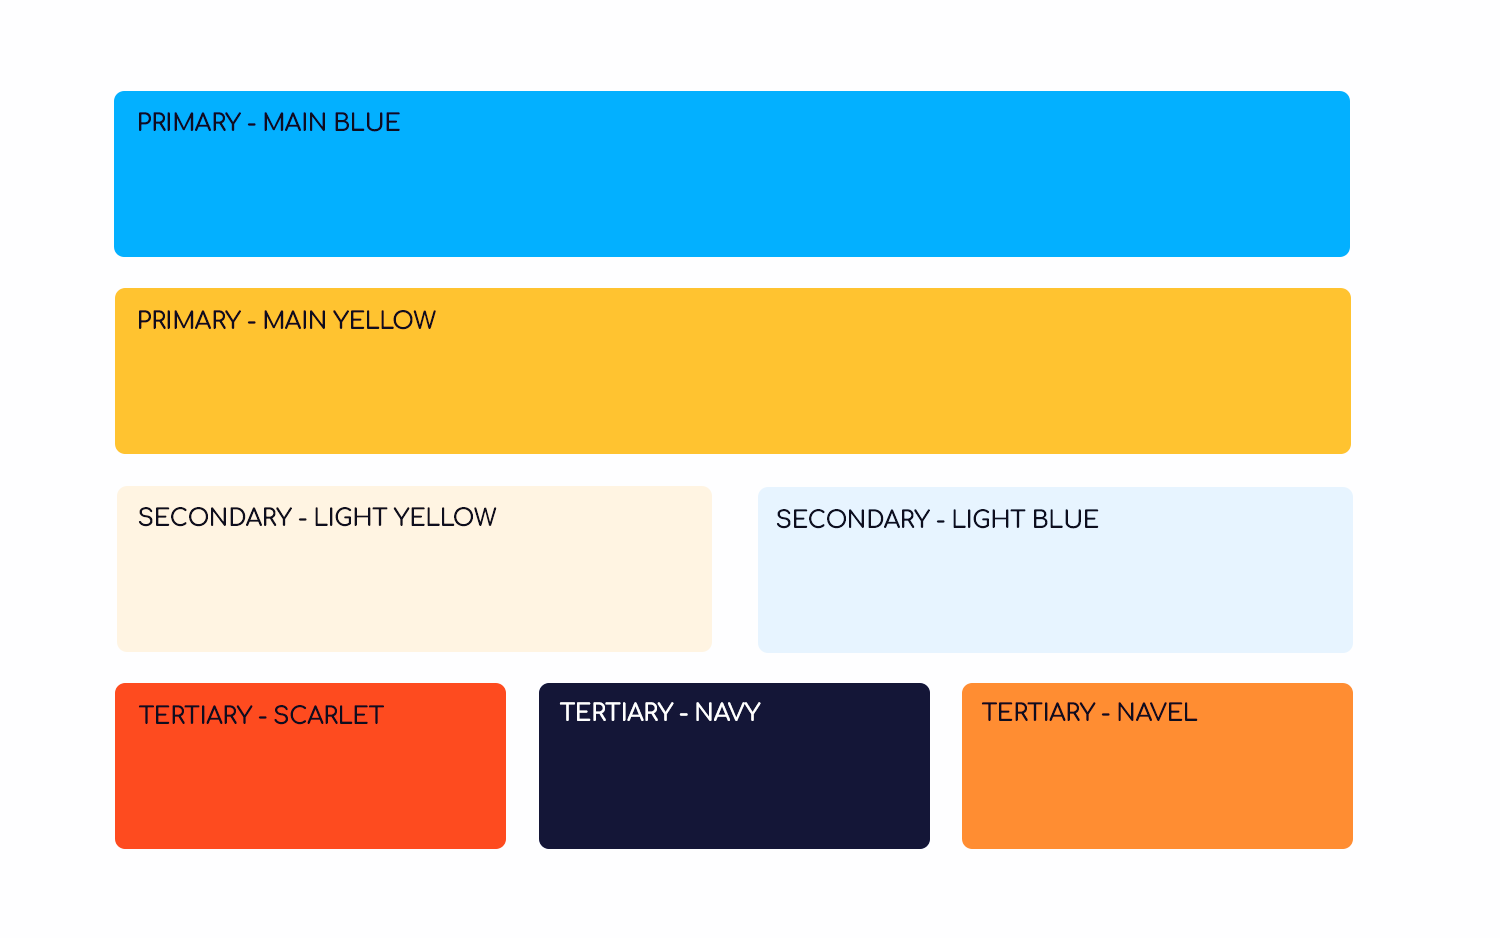Click the word BLUE in Light Blue label
The width and height of the screenshot is (1500, 938).
tap(1065, 519)
